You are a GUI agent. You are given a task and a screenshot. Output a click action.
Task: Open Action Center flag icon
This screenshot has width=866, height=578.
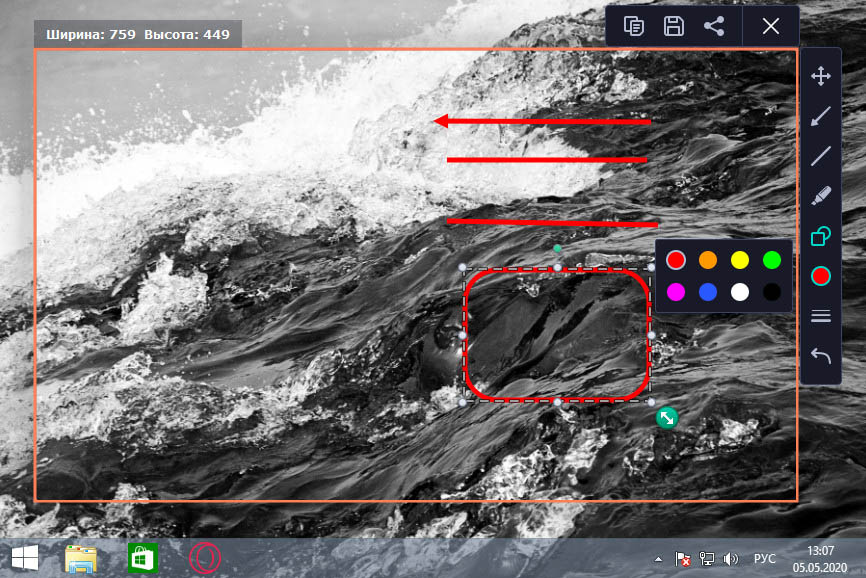[x=683, y=559]
